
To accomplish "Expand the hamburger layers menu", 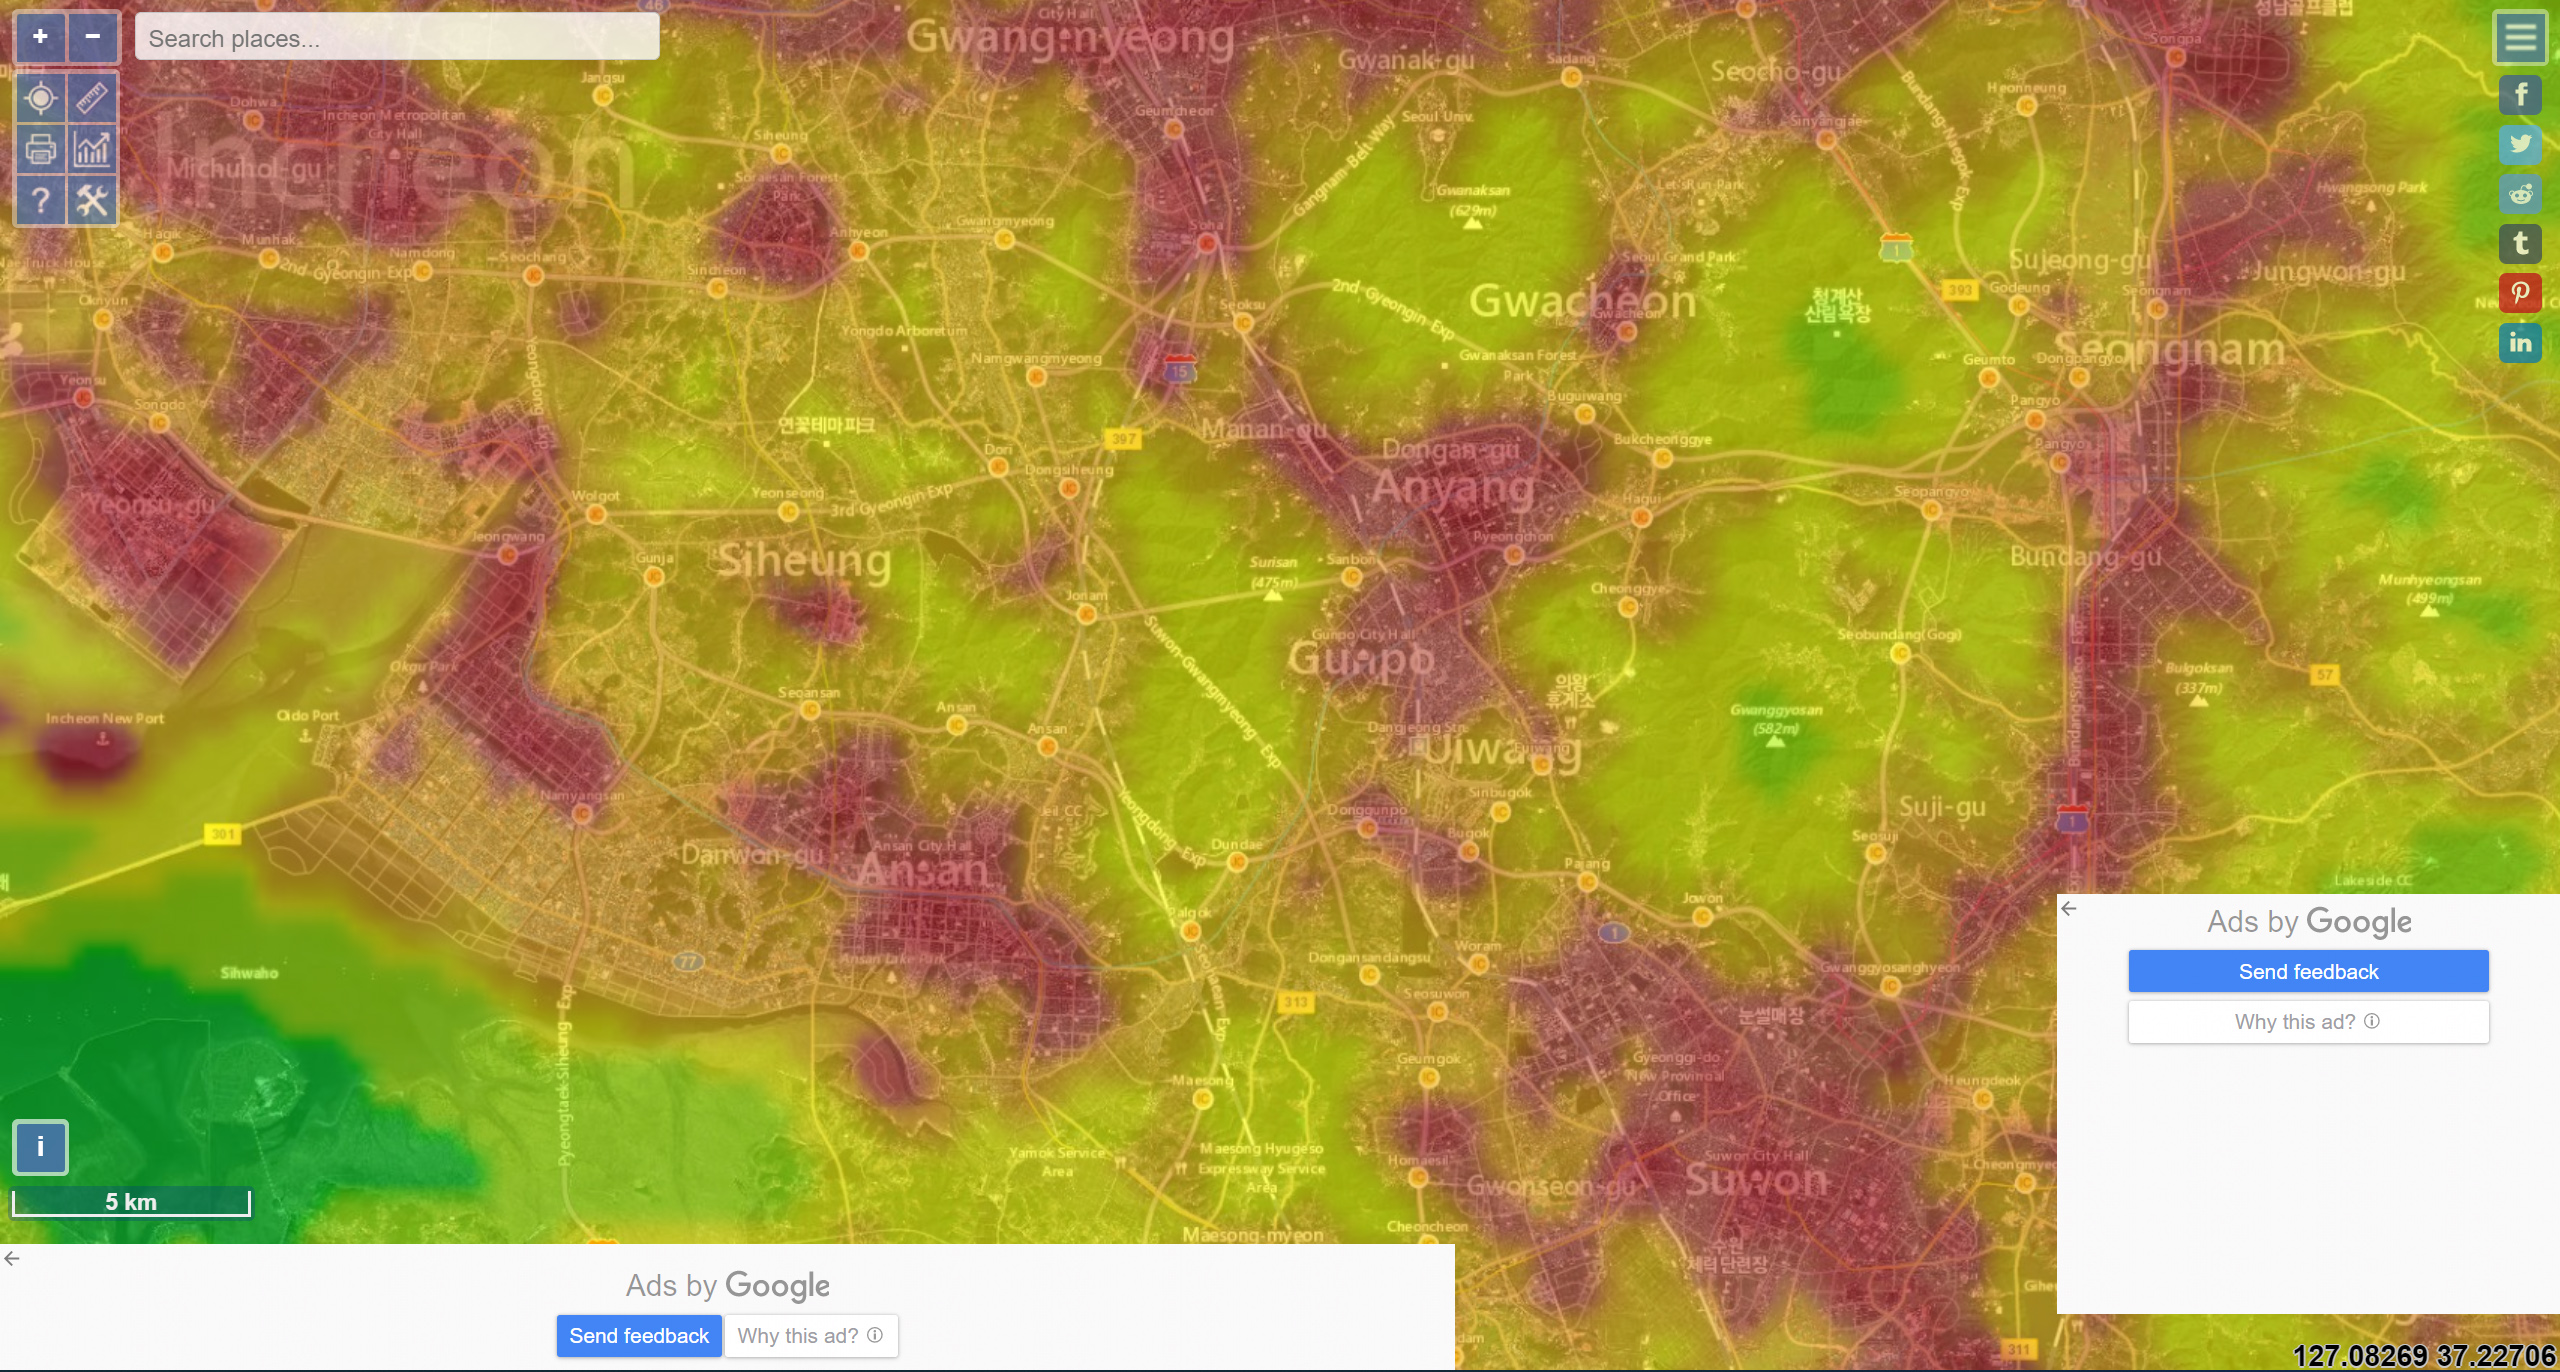I will (x=2519, y=38).
